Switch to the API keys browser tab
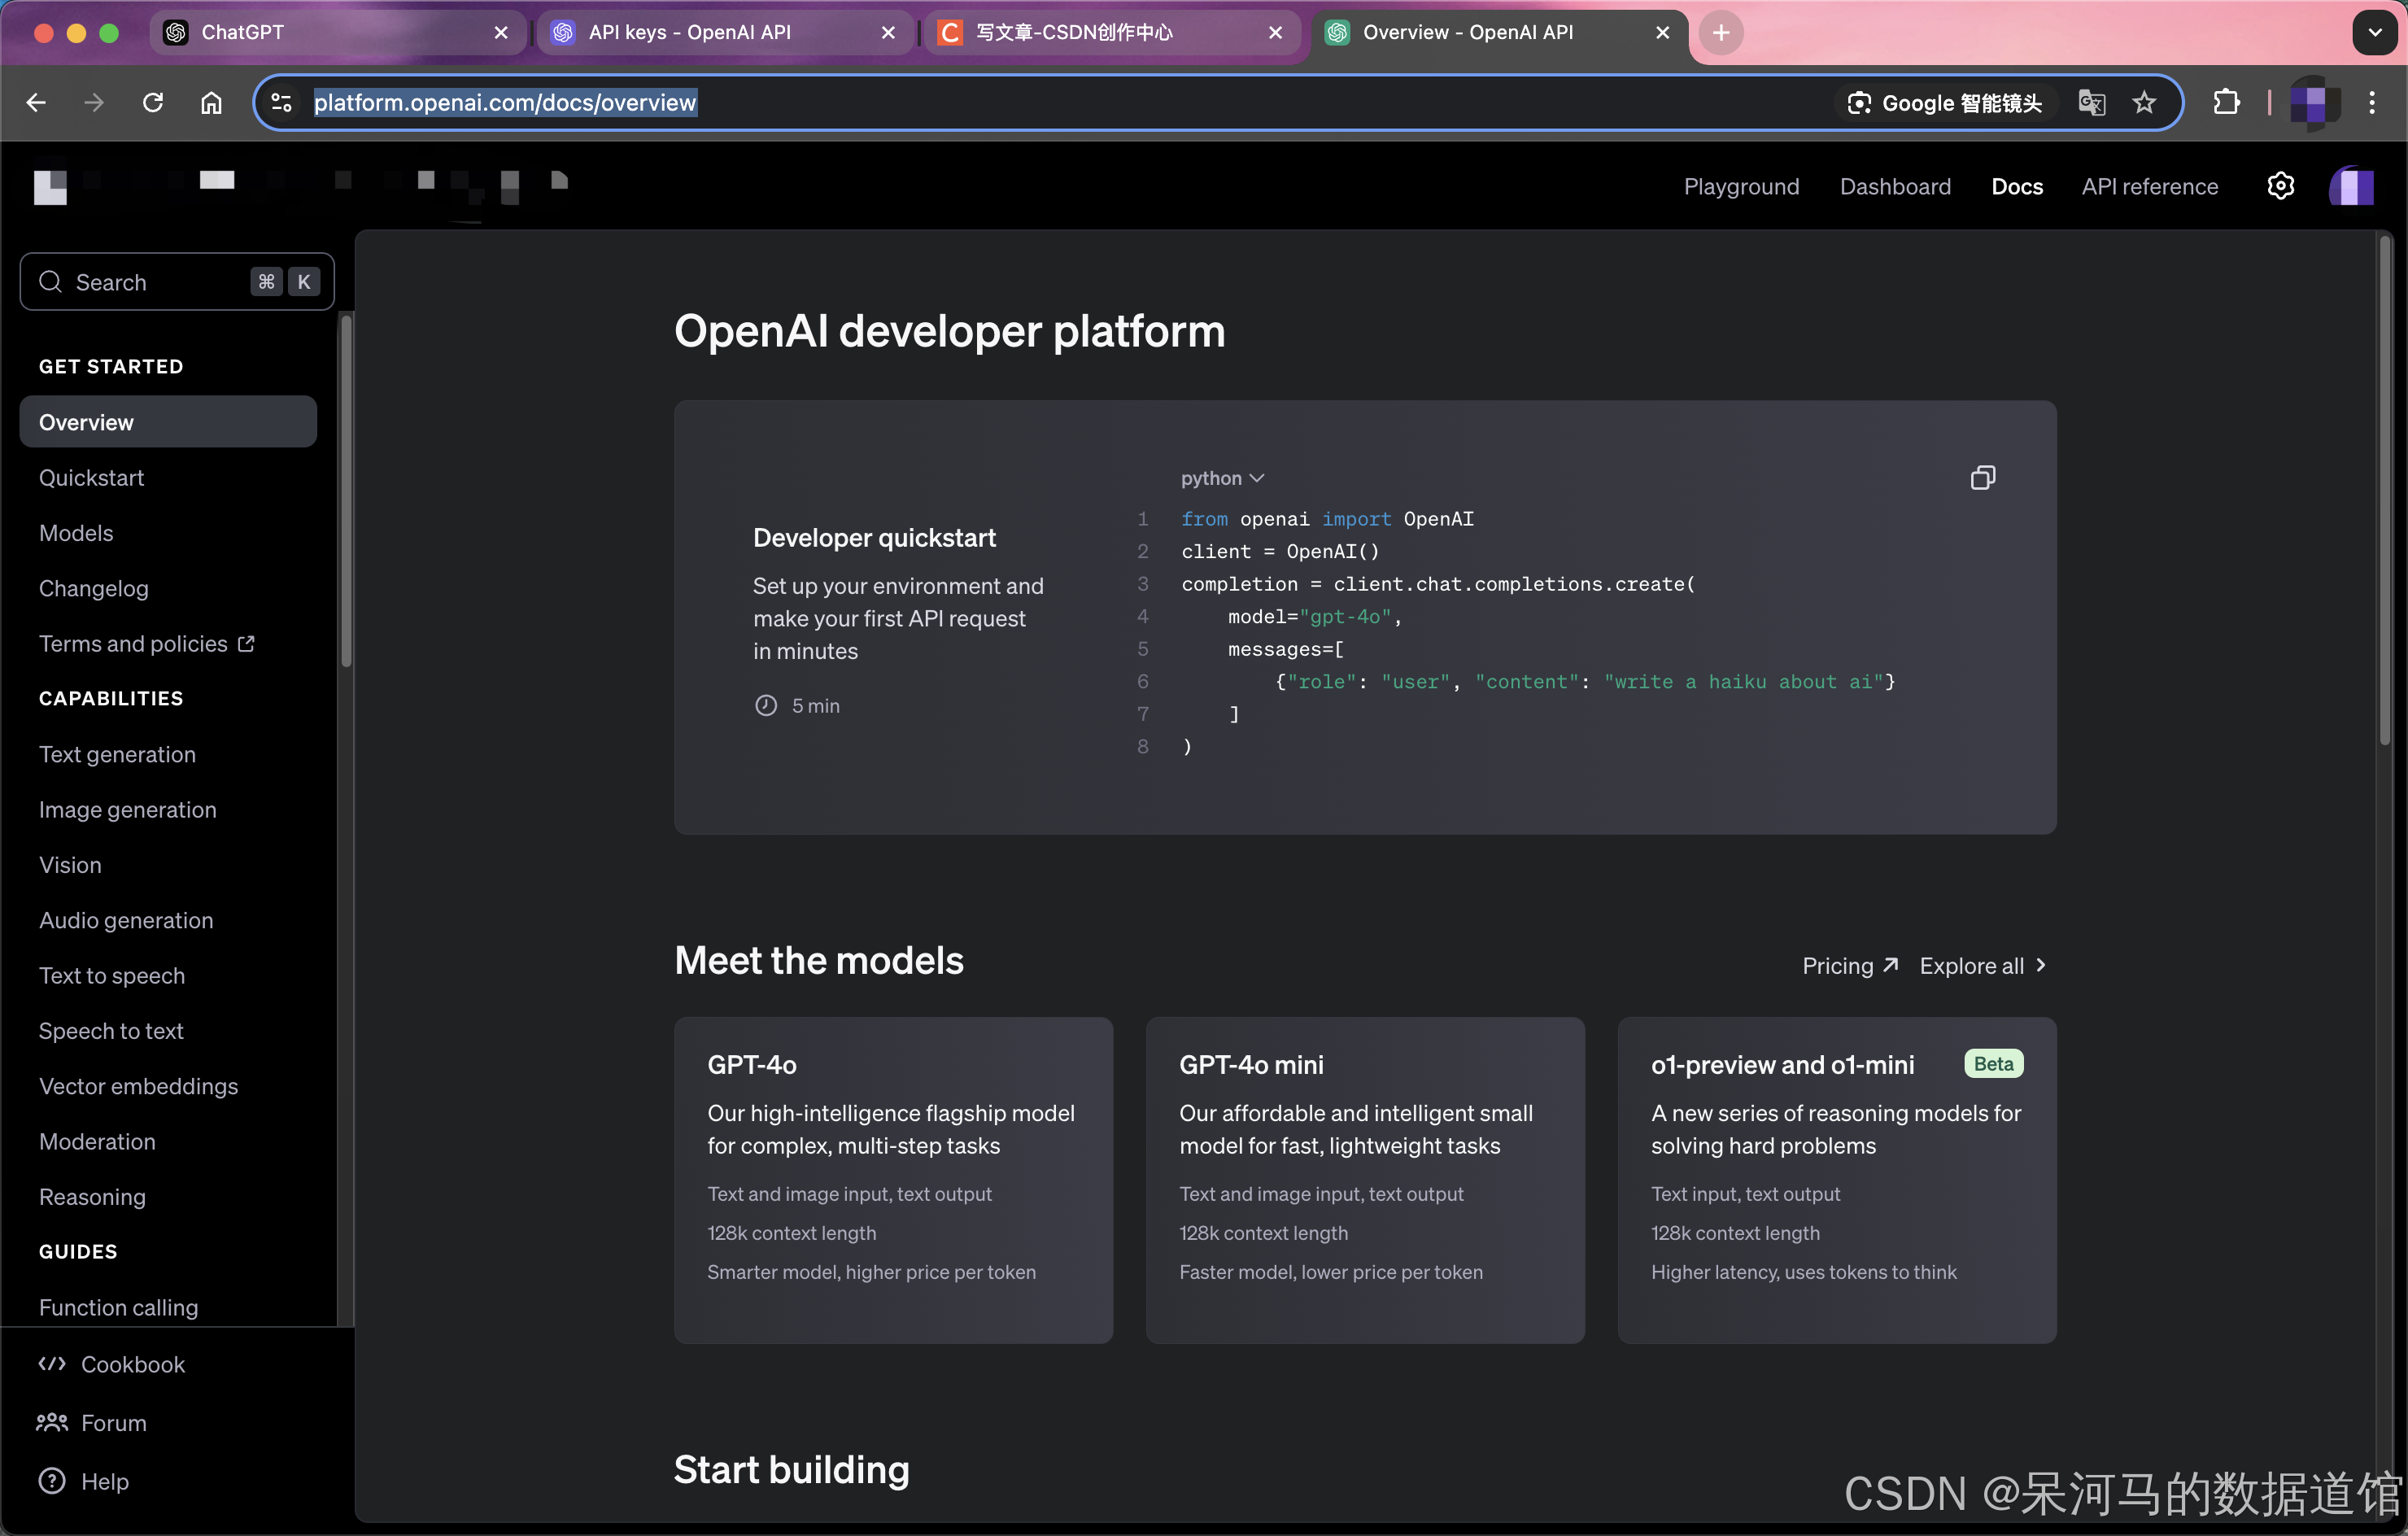This screenshot has height=1536, width=2408. click(690, 32)
